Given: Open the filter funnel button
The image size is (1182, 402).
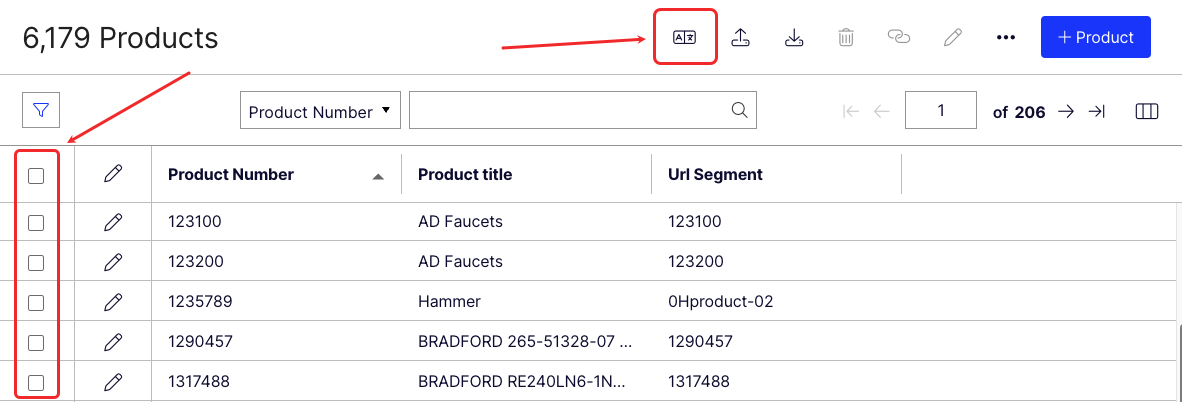Looking at the screenshot, I should pyautogui.click(x=42, y=110).
